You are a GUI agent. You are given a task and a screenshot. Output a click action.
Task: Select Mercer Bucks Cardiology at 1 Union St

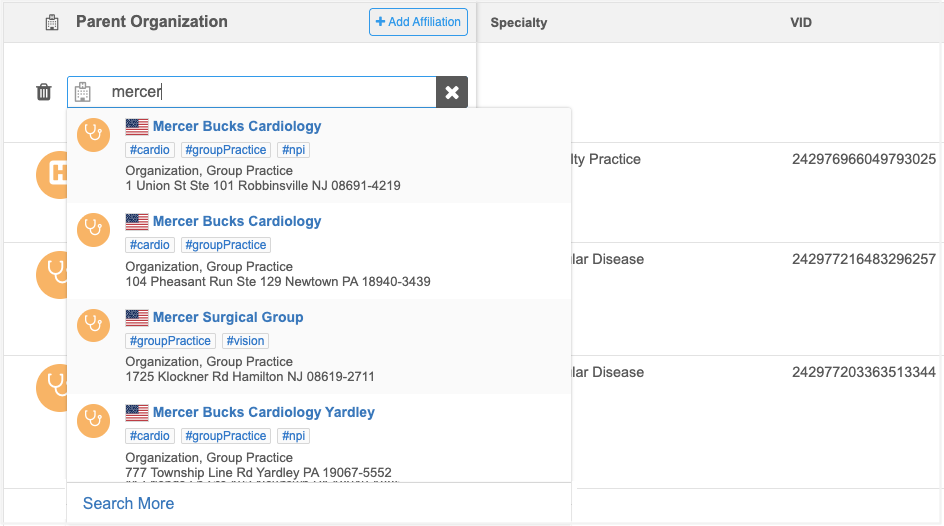(x=237, y=126)
